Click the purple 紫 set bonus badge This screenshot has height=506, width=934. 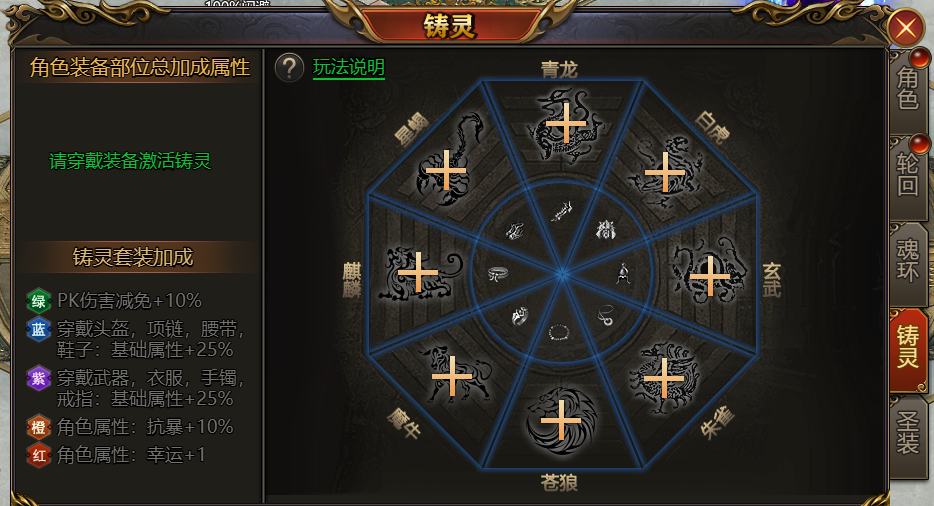tap(38, 378)
